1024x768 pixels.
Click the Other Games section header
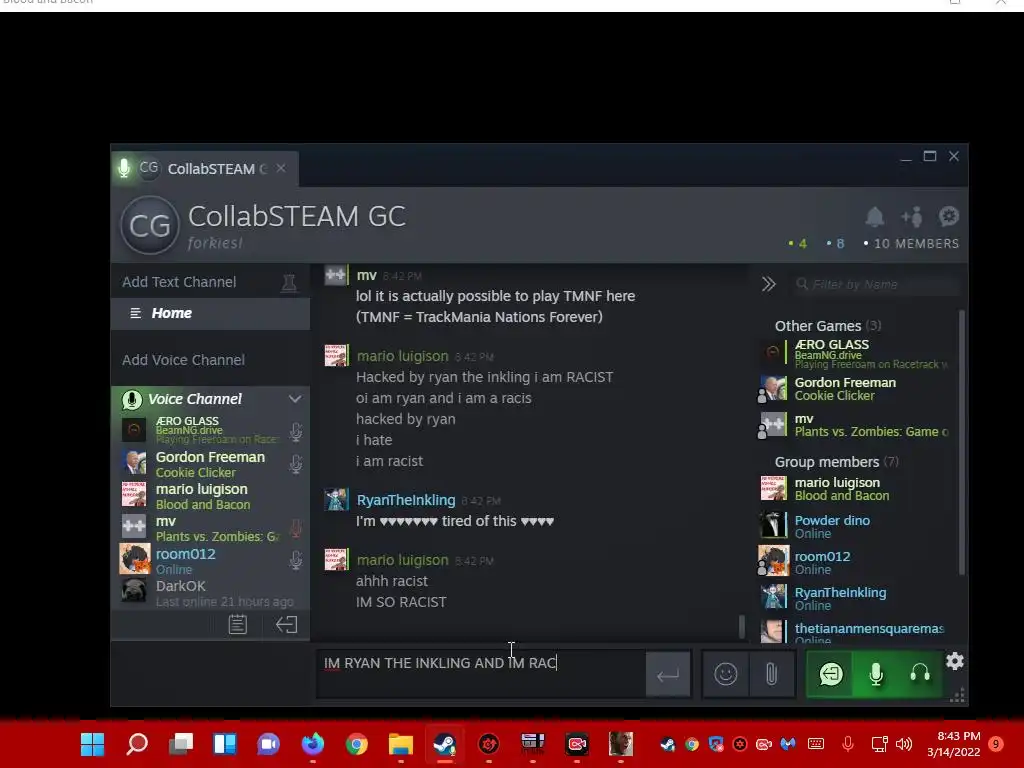(x=827, y=326)
